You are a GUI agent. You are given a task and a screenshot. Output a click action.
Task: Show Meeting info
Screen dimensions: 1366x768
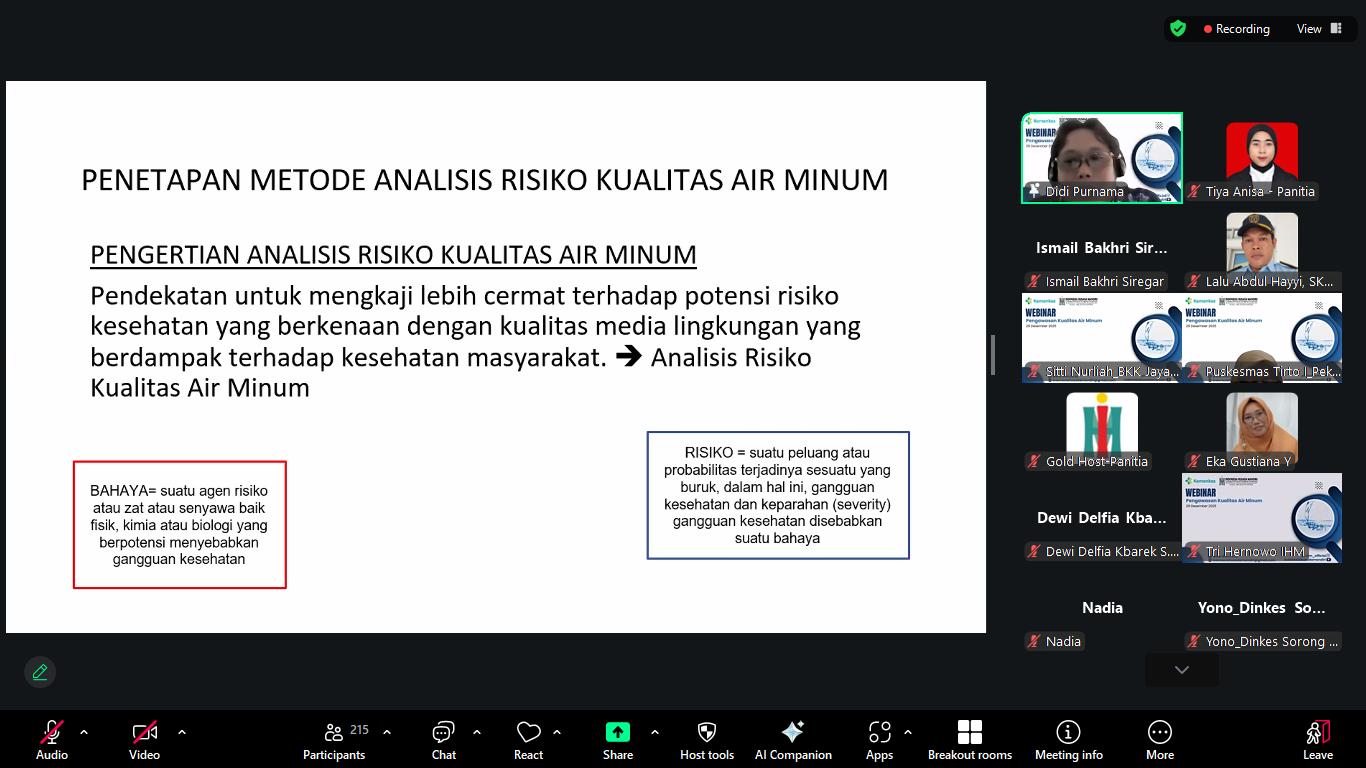[x=1069, y=740]
